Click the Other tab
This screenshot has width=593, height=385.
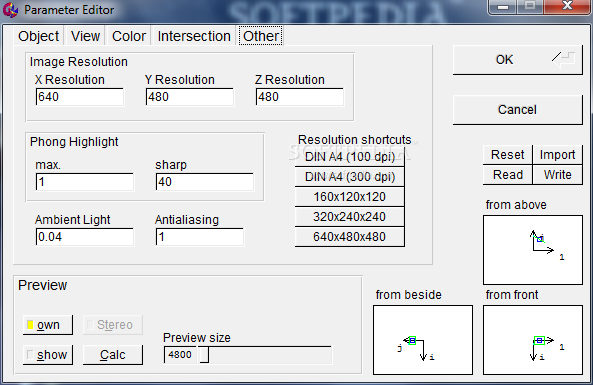(x=261, y=36)
